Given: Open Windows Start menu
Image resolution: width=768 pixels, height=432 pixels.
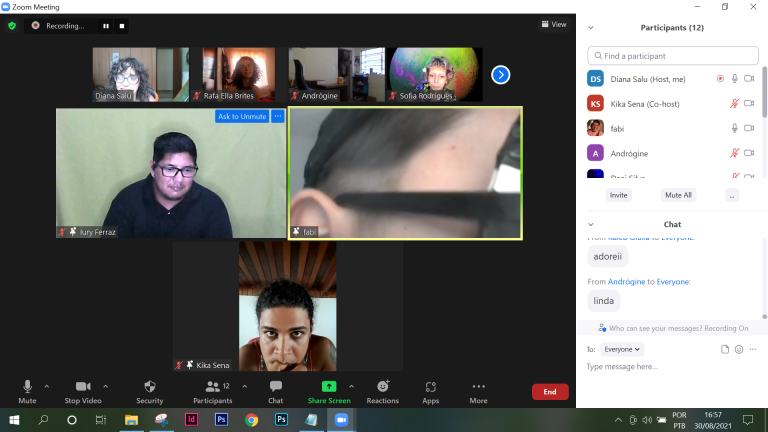Looking at the screenshot, I should (14, 420).
